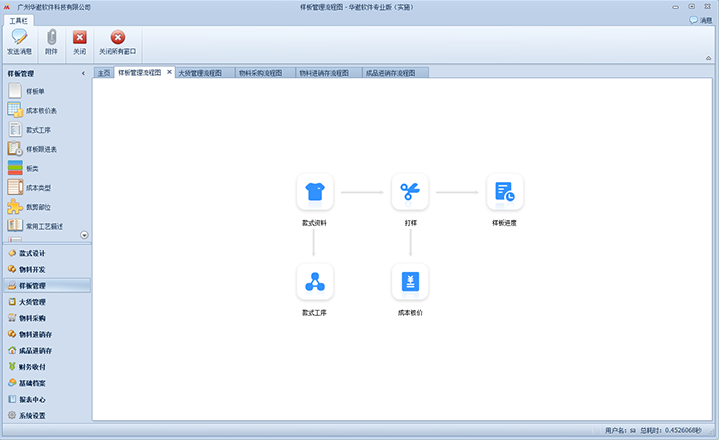Click the 广州华遨软件科技有限公司 title text
719x441 pixels.
(x=54, y=7)
